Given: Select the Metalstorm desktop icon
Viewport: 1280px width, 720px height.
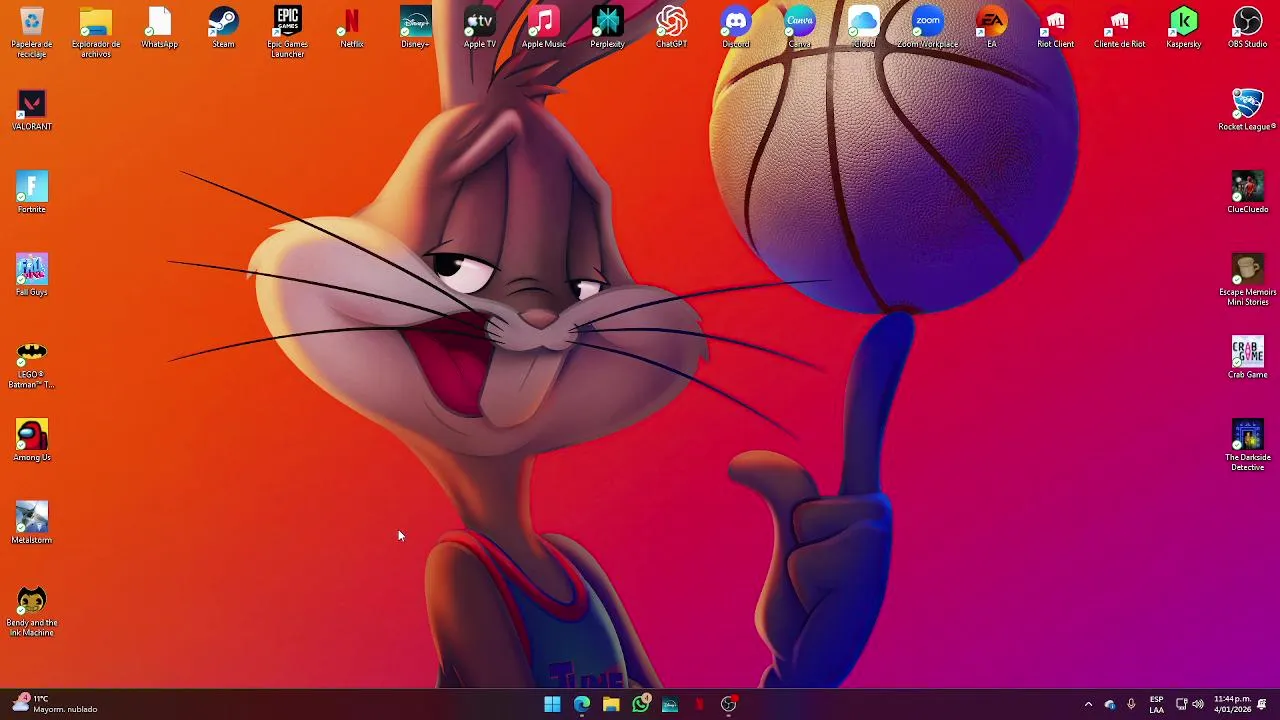Looking at the screenshot, I should coord(32,524).
